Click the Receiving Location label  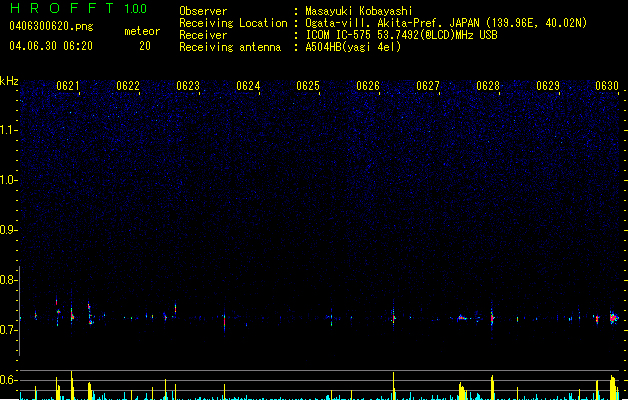(233, 23)
